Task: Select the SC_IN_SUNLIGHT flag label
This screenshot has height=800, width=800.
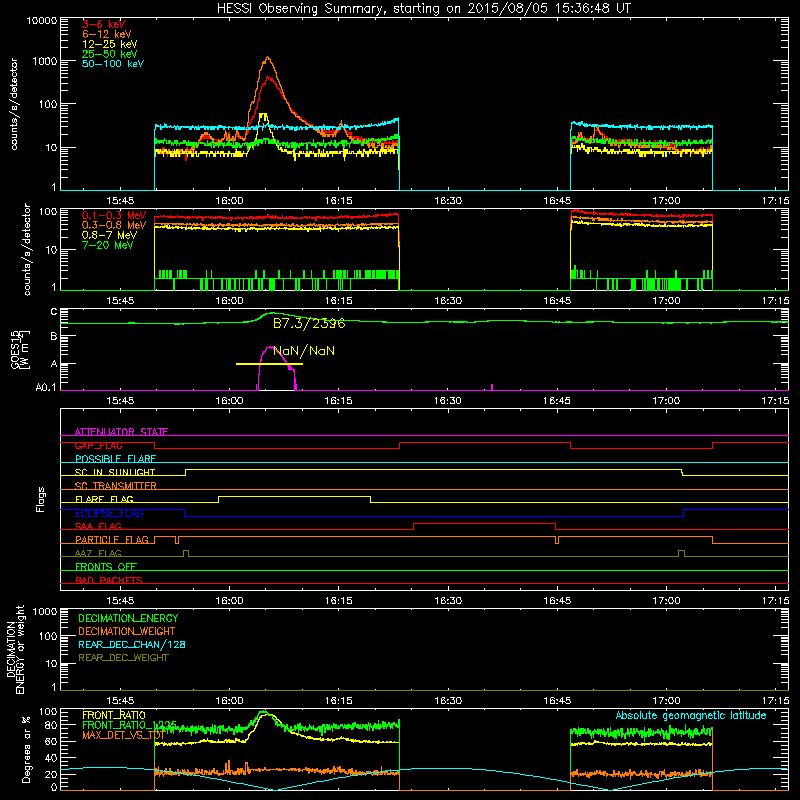Action: click(115, 472)
